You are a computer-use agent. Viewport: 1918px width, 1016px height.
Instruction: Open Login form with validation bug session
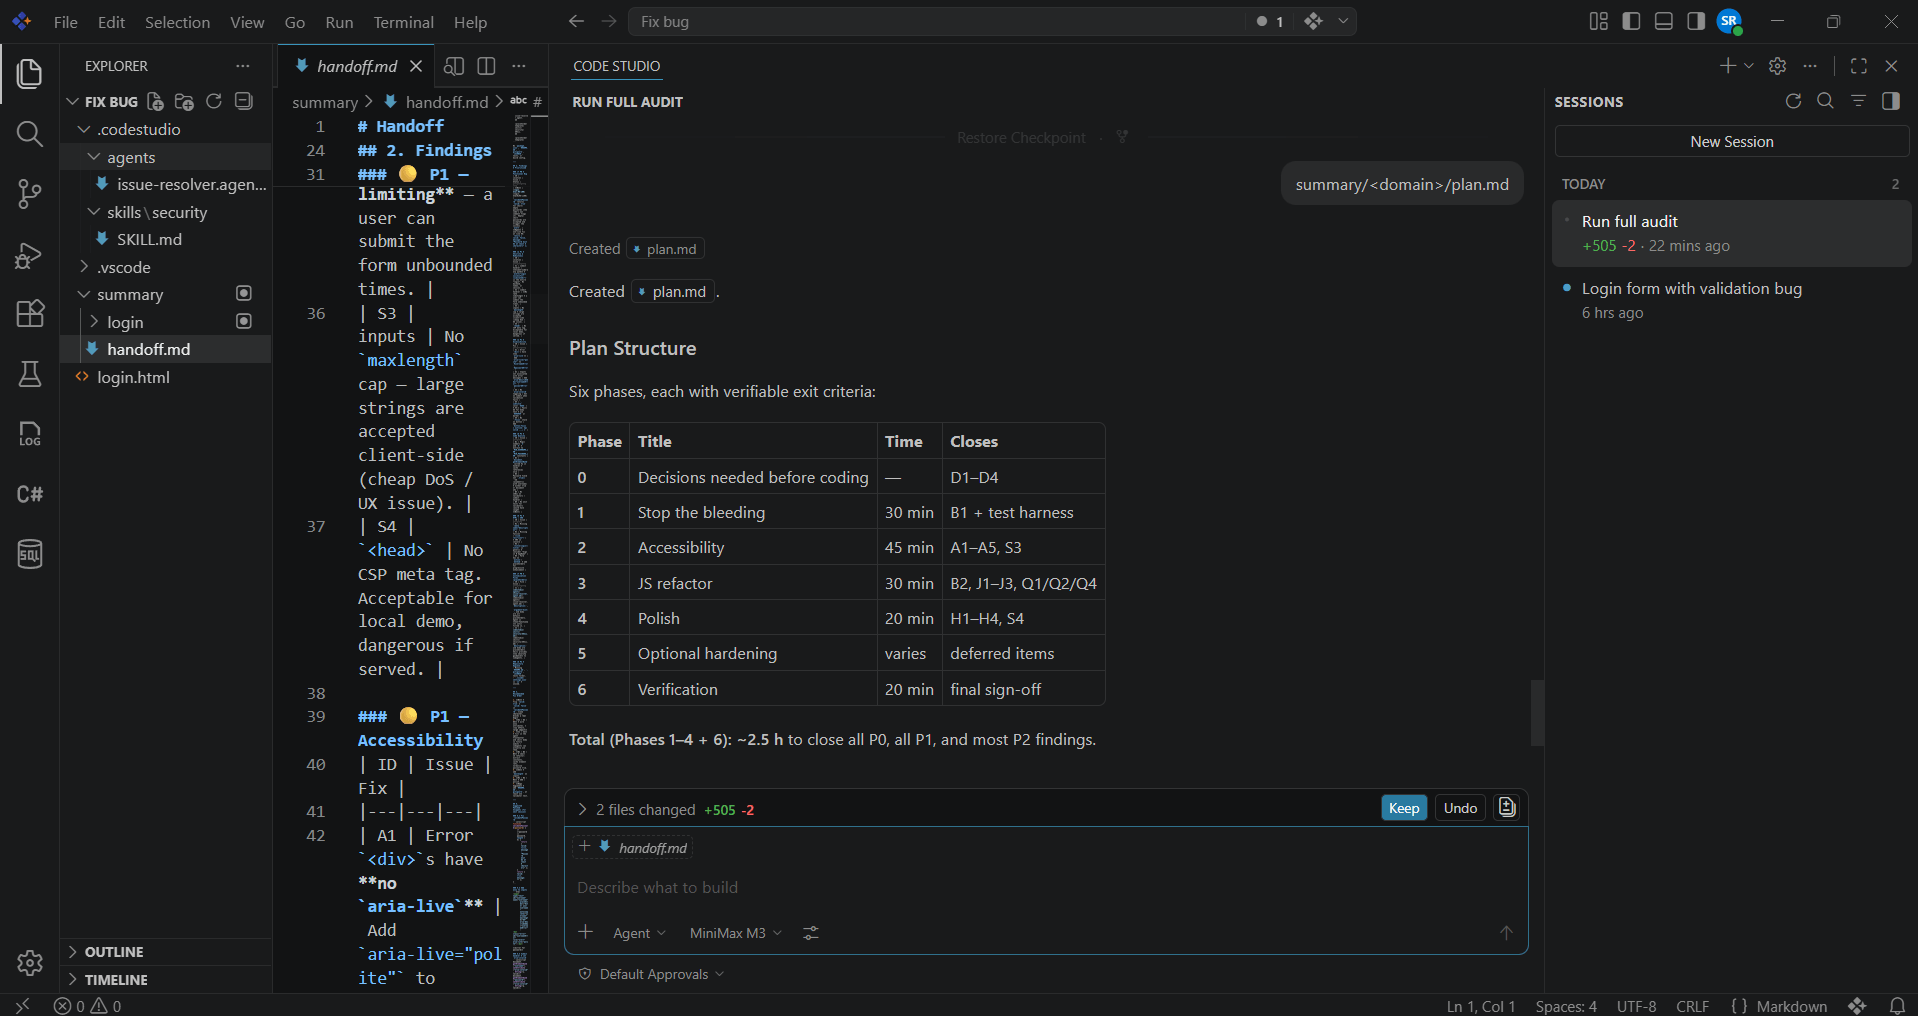[1731, 300]
